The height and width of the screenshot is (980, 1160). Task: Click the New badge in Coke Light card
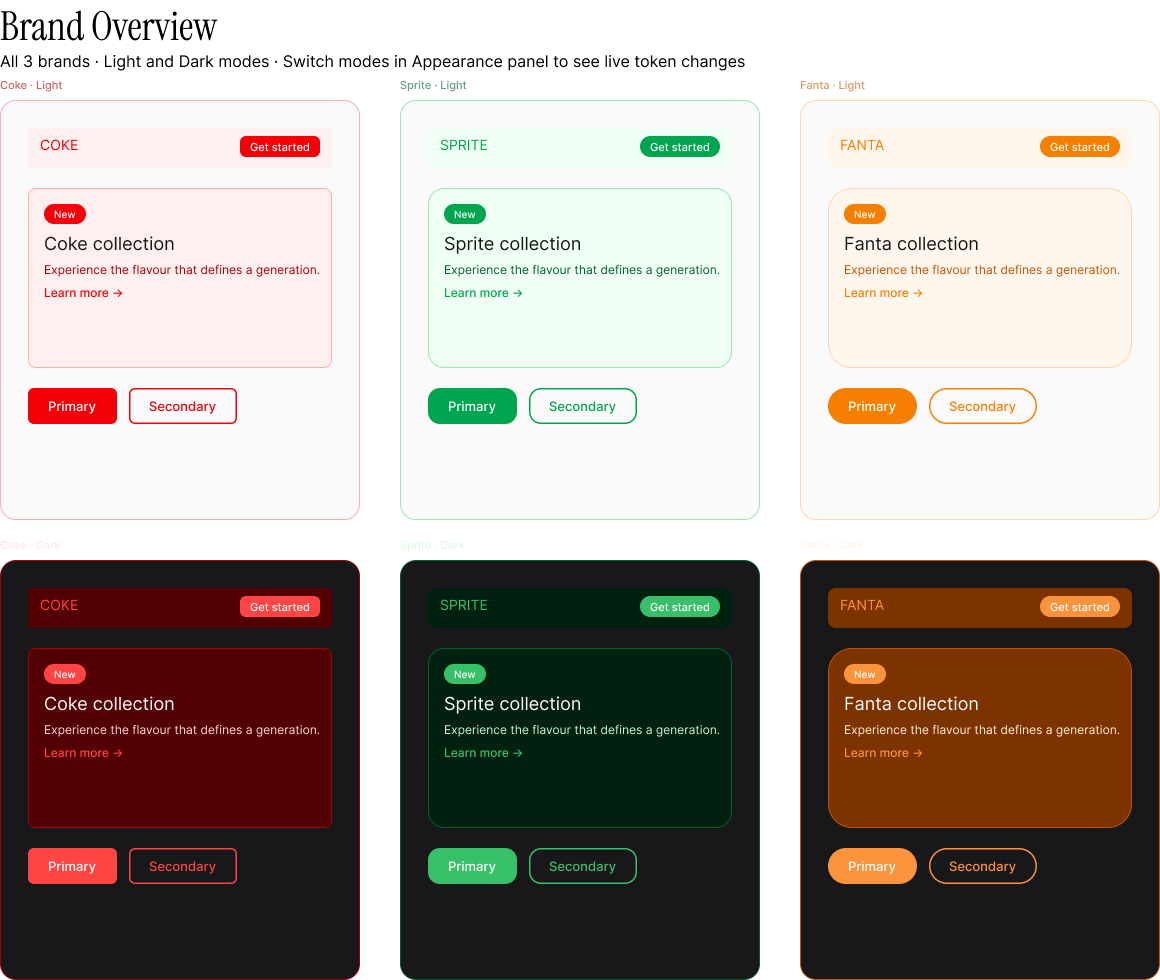(x=65, y=214)
